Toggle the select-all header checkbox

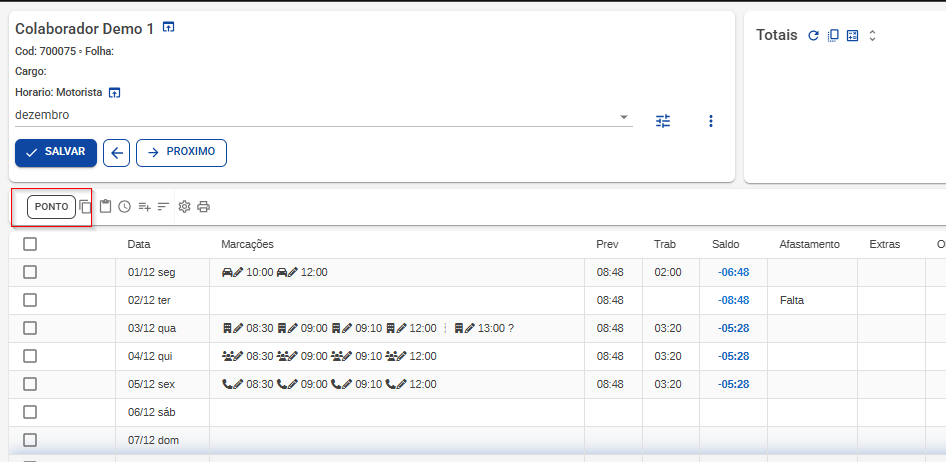click(x=30, y=244)
